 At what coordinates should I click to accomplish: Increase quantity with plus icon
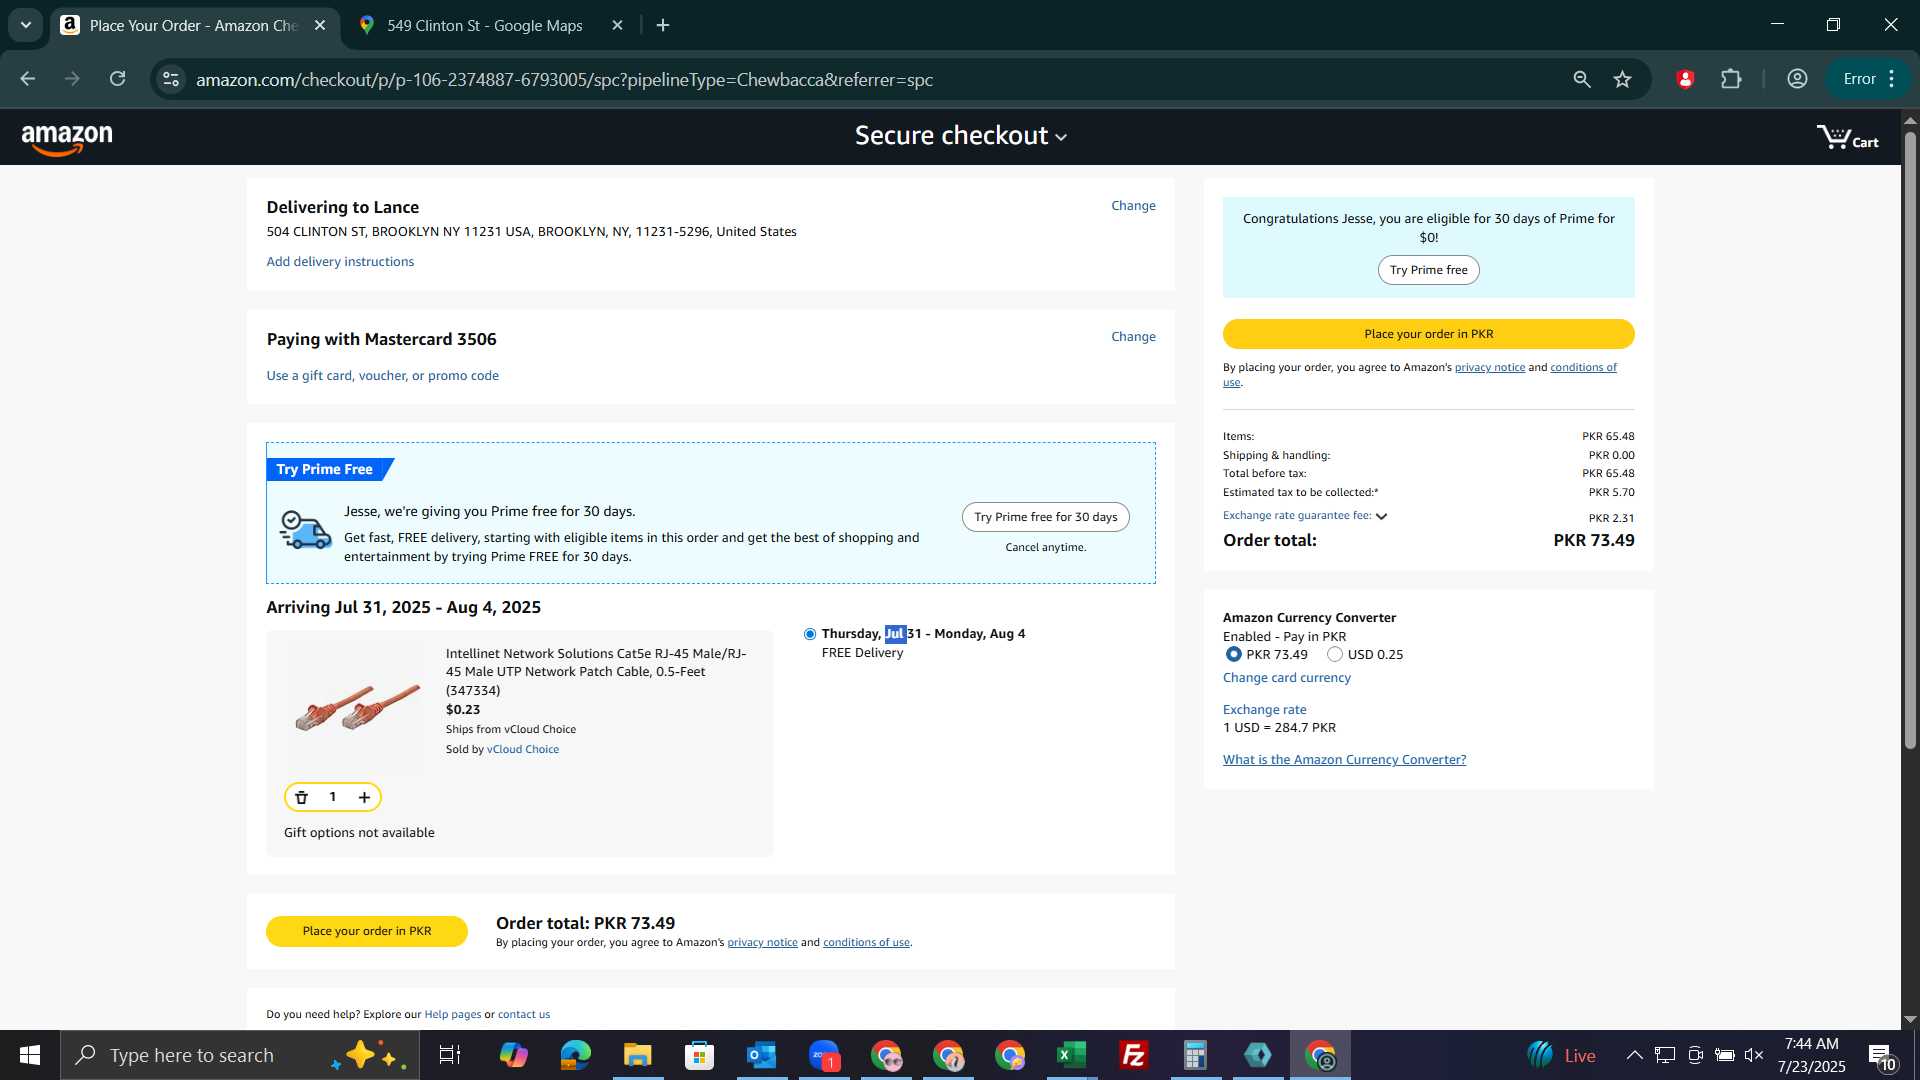pos(364,797)
